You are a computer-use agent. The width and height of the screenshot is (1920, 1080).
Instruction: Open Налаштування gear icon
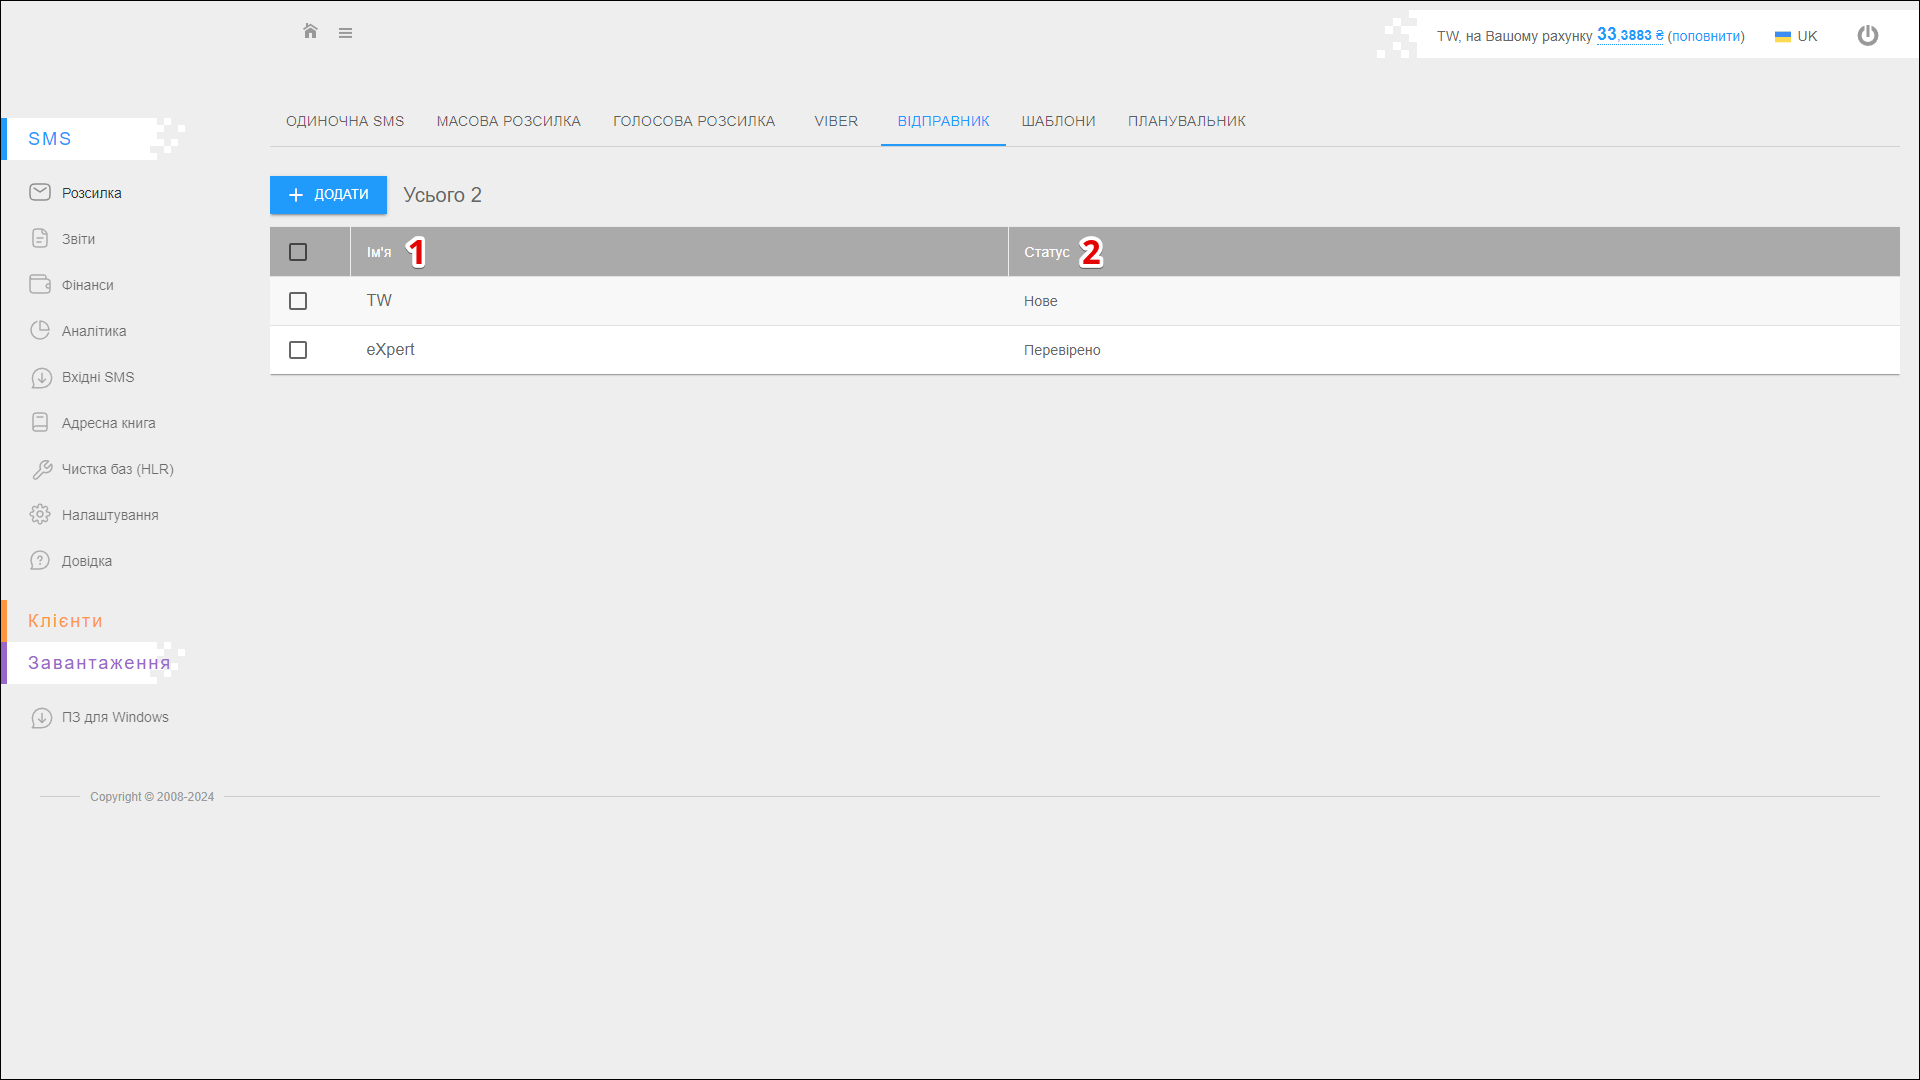coord(40,514)
